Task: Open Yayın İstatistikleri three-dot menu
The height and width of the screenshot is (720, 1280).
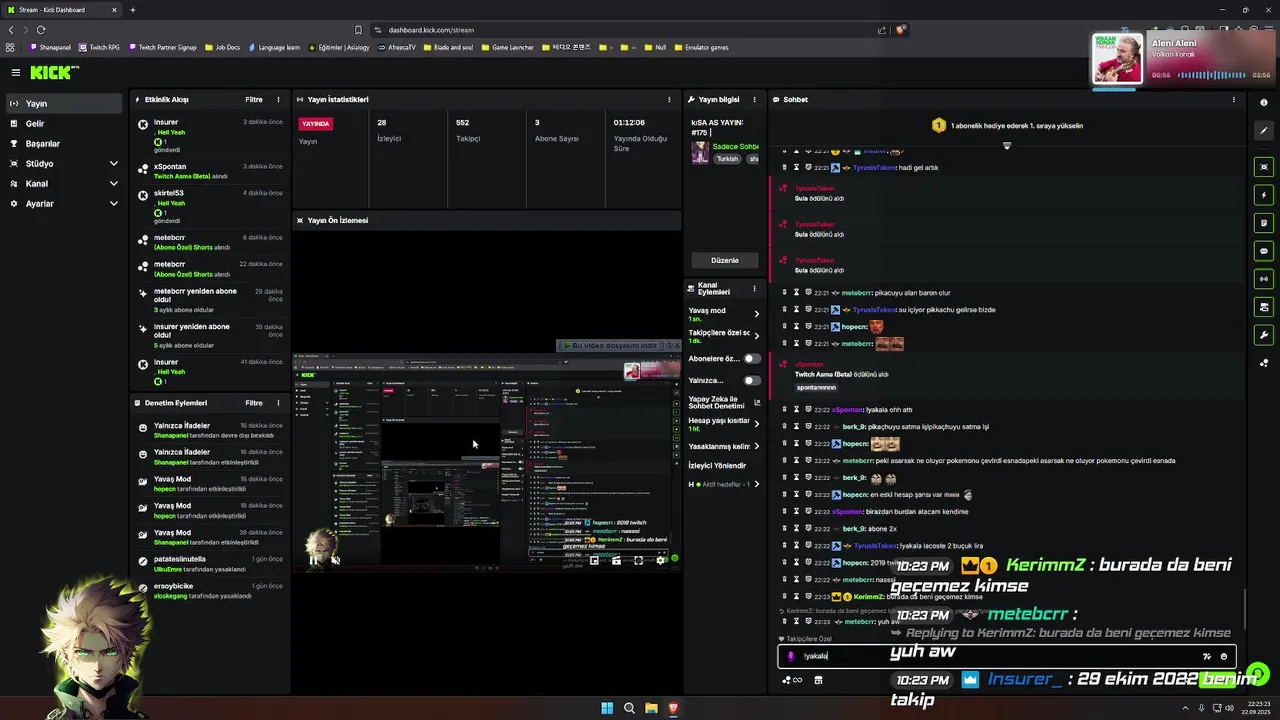Action: pyautogui.click(x=669, y=99)
